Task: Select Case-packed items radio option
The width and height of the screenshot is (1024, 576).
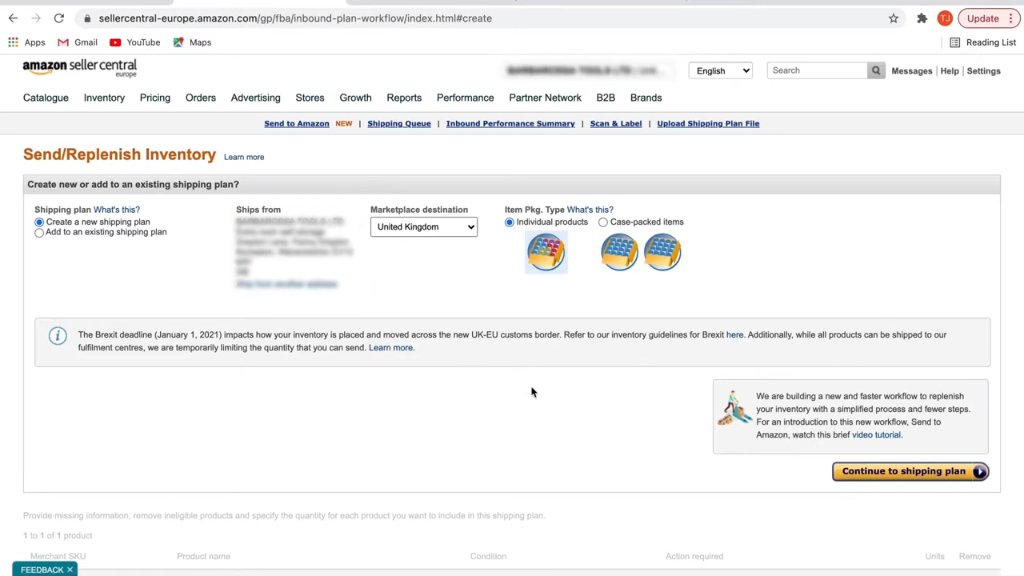Action: tap(603, 223)
